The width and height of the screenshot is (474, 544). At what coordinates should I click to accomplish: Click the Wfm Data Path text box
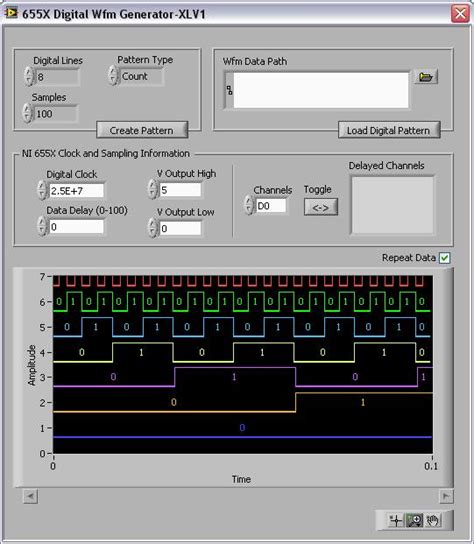tap(321, 90)
